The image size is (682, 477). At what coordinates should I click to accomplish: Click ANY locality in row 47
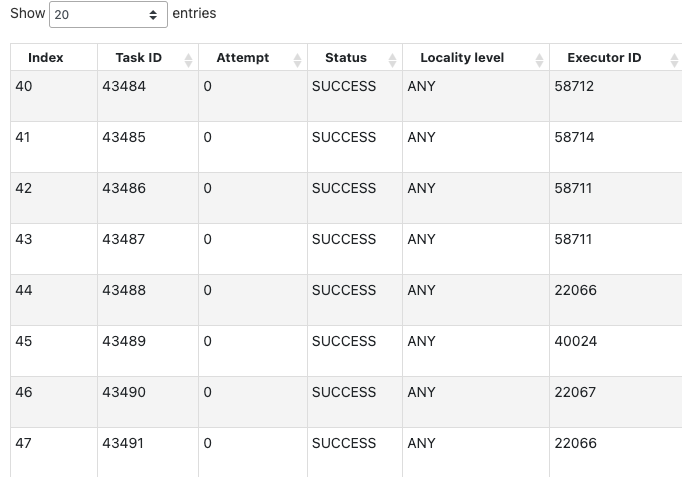point(421,444)
